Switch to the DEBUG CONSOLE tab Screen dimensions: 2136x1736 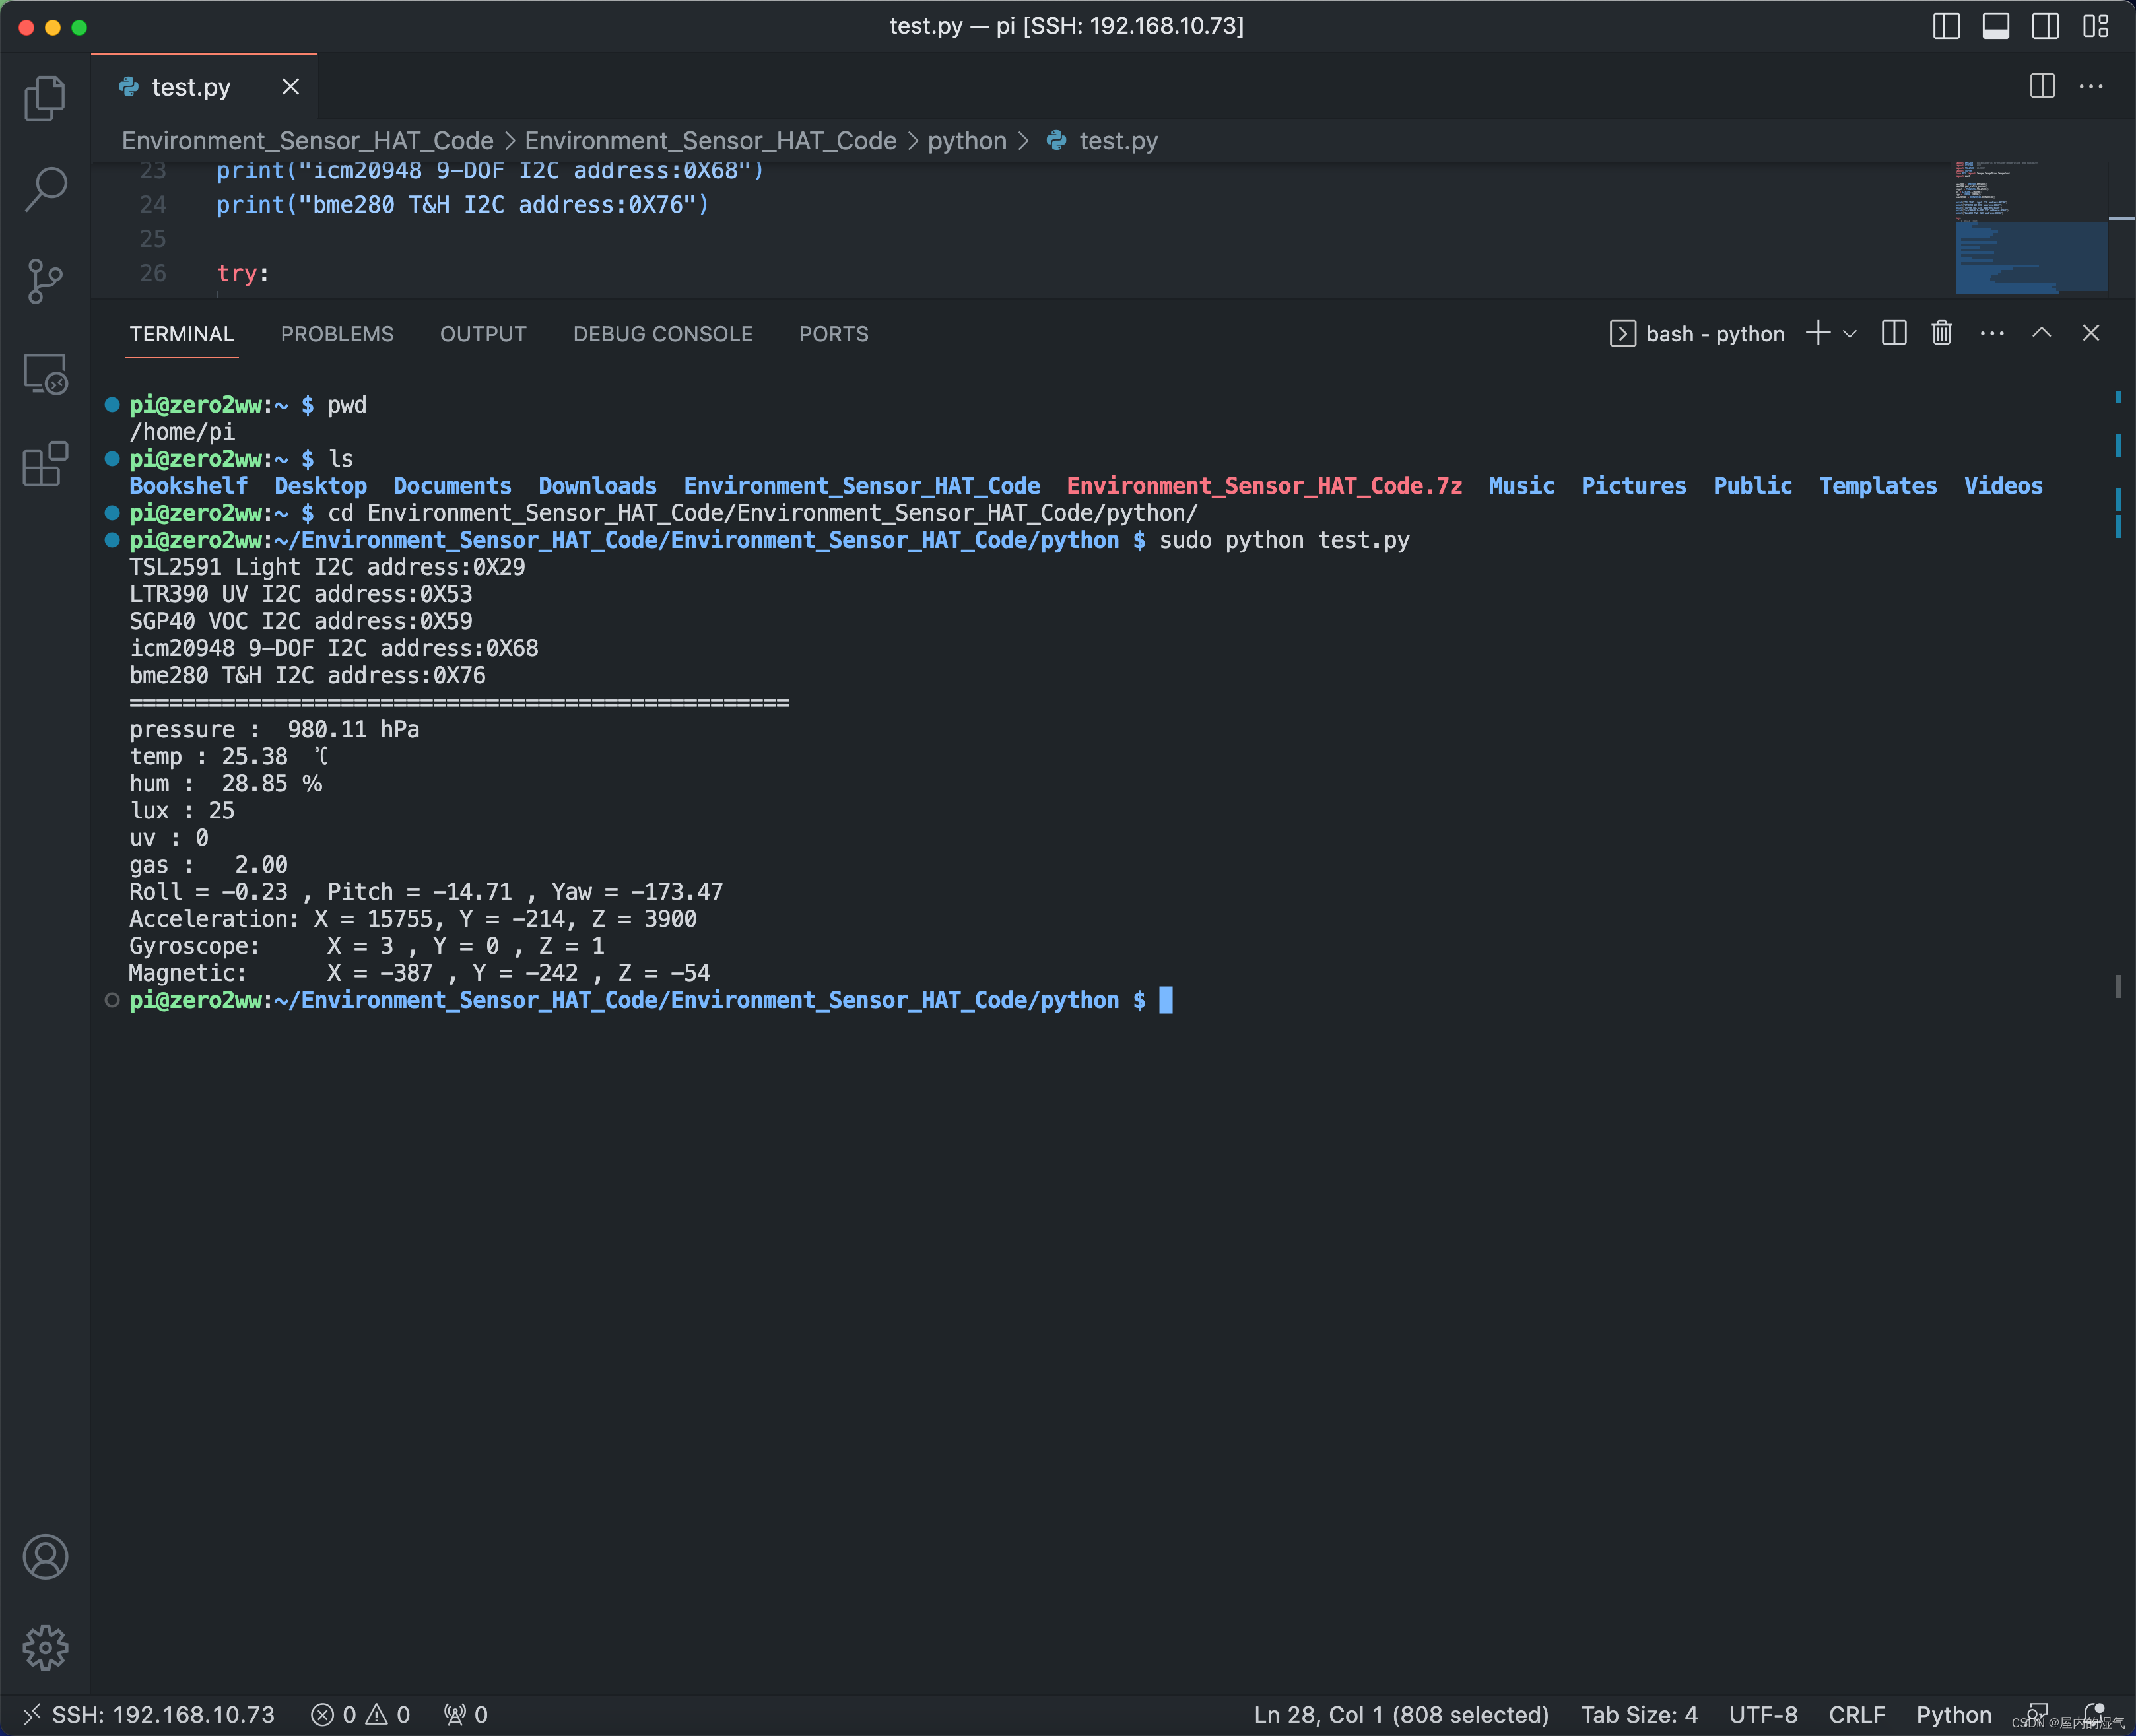pyautogui.click(x=662, y=334)
